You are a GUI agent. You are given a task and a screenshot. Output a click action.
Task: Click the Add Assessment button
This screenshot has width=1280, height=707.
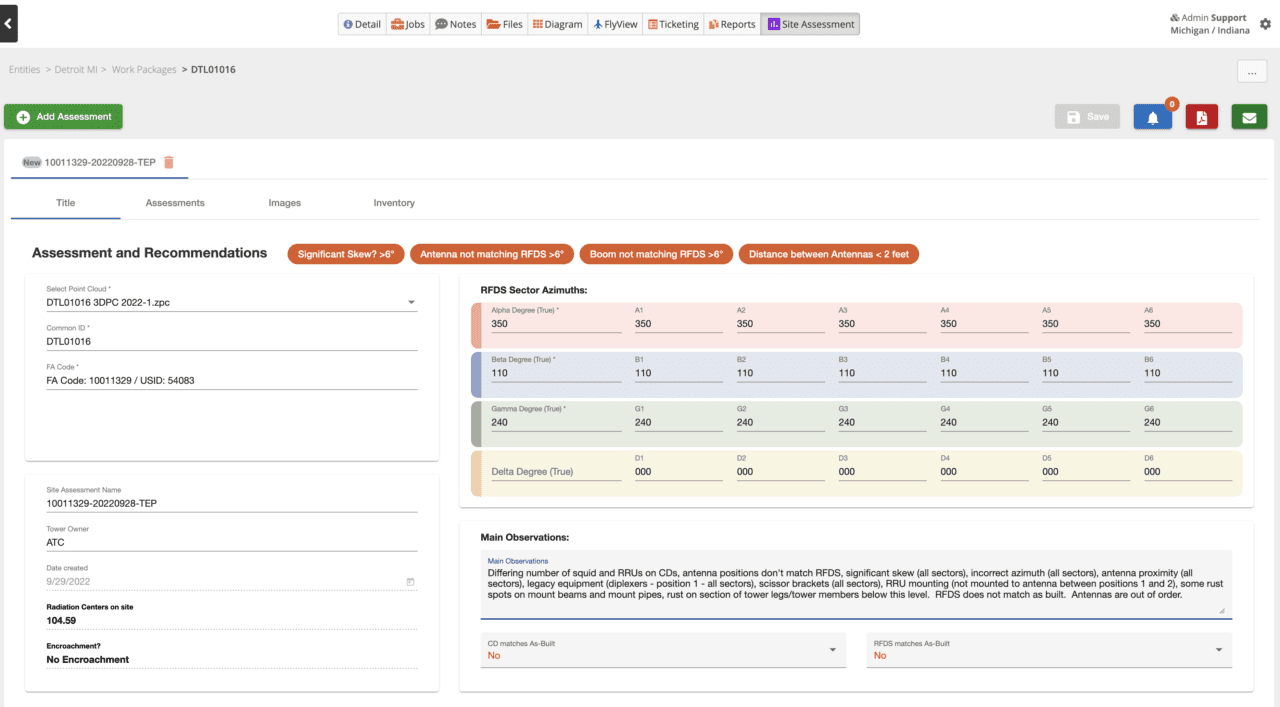click(x=63, y=116)
